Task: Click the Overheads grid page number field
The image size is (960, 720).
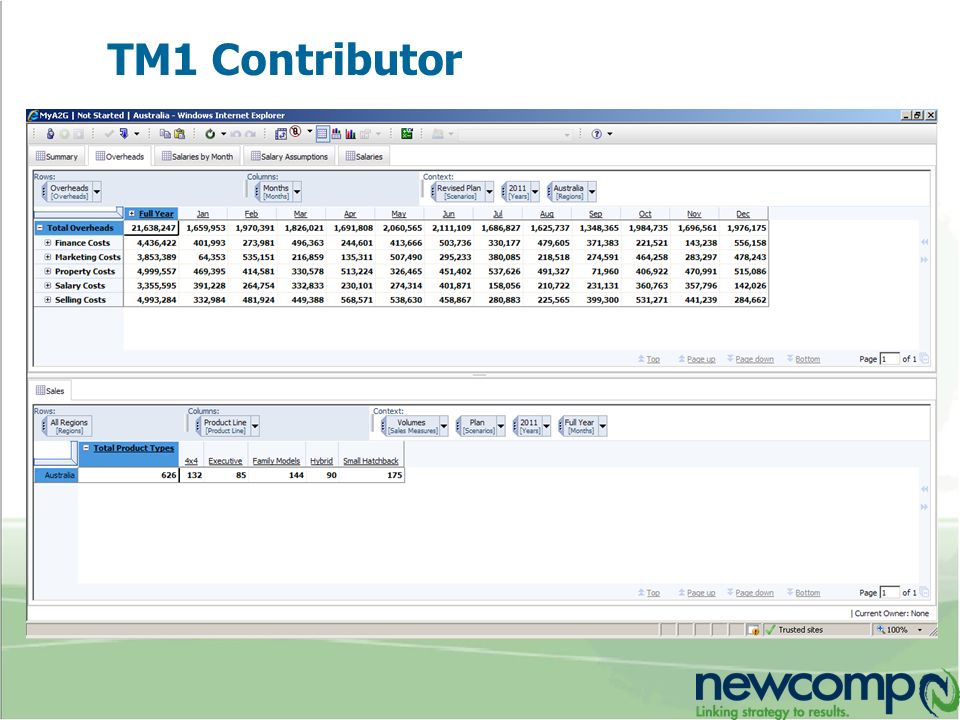Action: 890,359
